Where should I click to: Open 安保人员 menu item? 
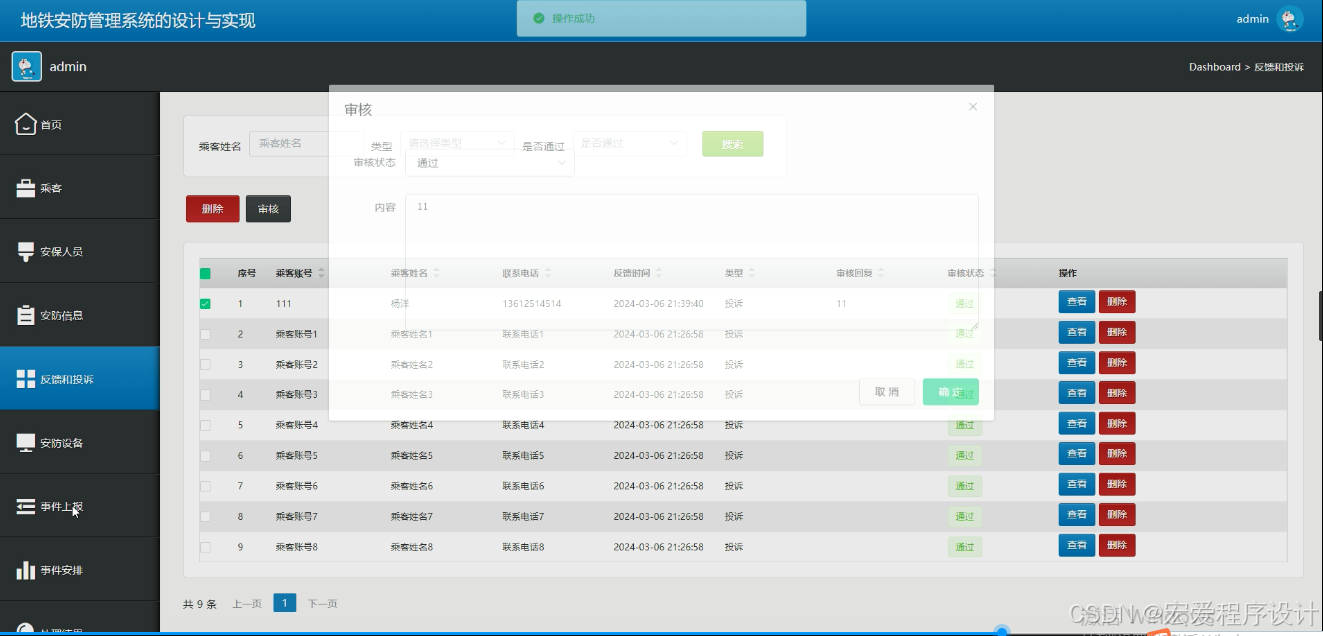(80, 251)
